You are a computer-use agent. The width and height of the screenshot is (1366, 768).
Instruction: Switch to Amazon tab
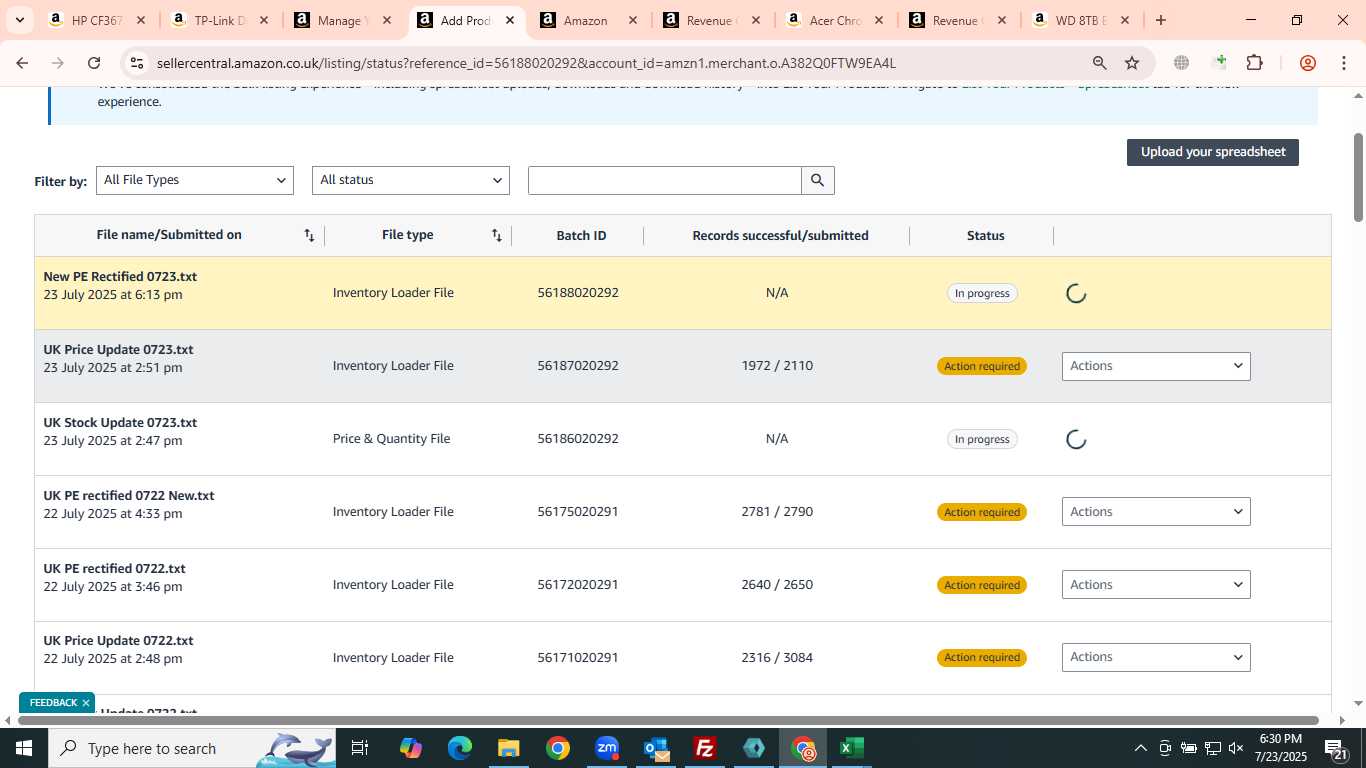pos(589,20)
